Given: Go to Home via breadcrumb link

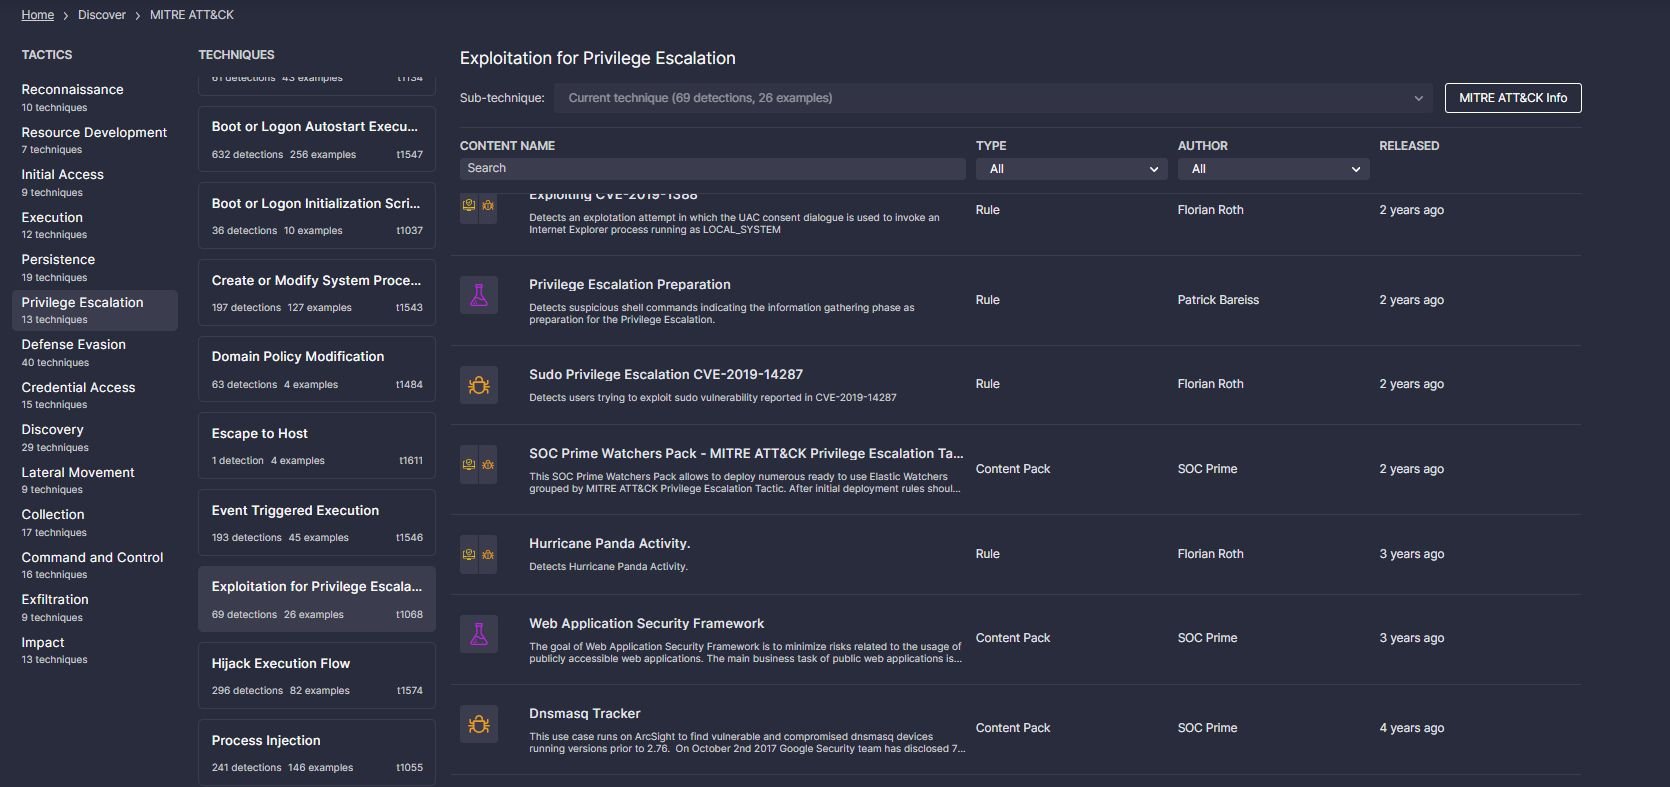Looking at the screenshot, I should click(x=38, y=15).
